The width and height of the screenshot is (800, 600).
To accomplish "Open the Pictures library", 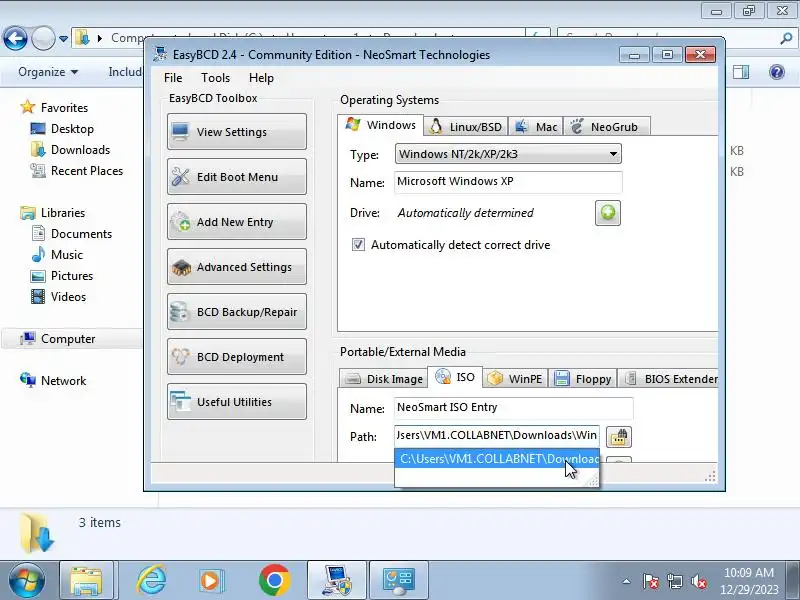I will [72, 276].
